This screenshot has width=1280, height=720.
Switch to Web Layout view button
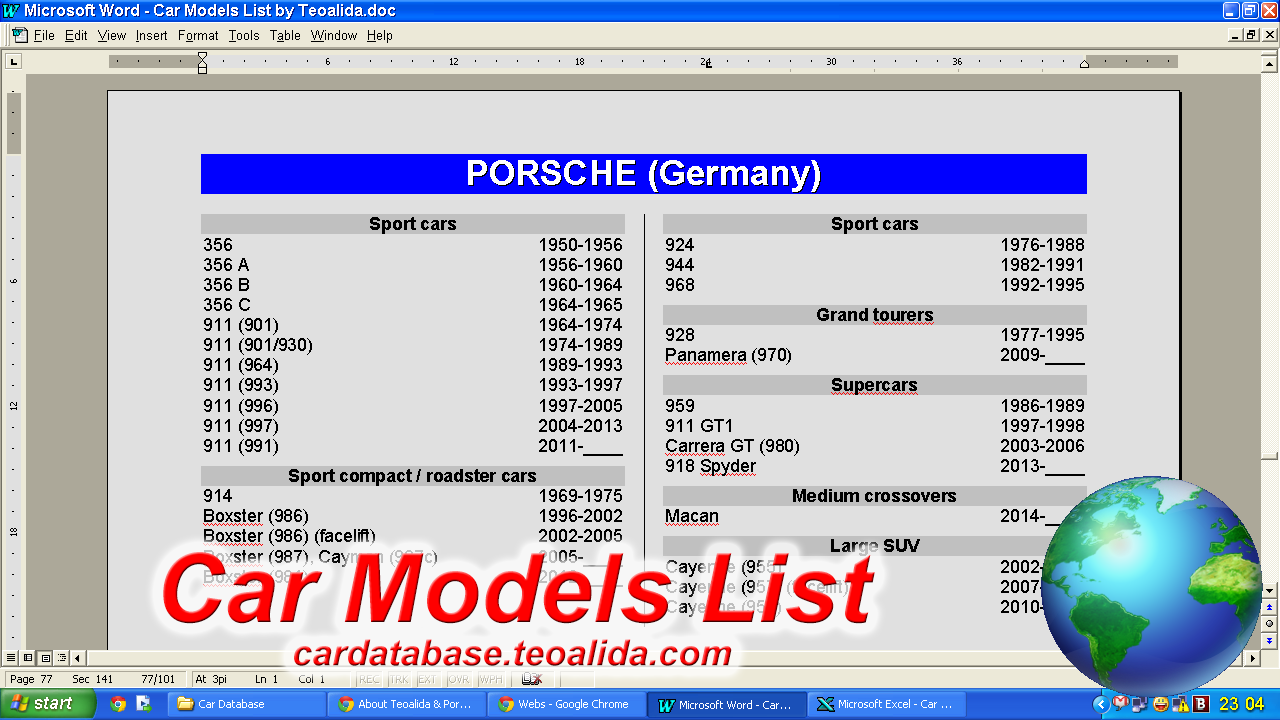point(28,658)
